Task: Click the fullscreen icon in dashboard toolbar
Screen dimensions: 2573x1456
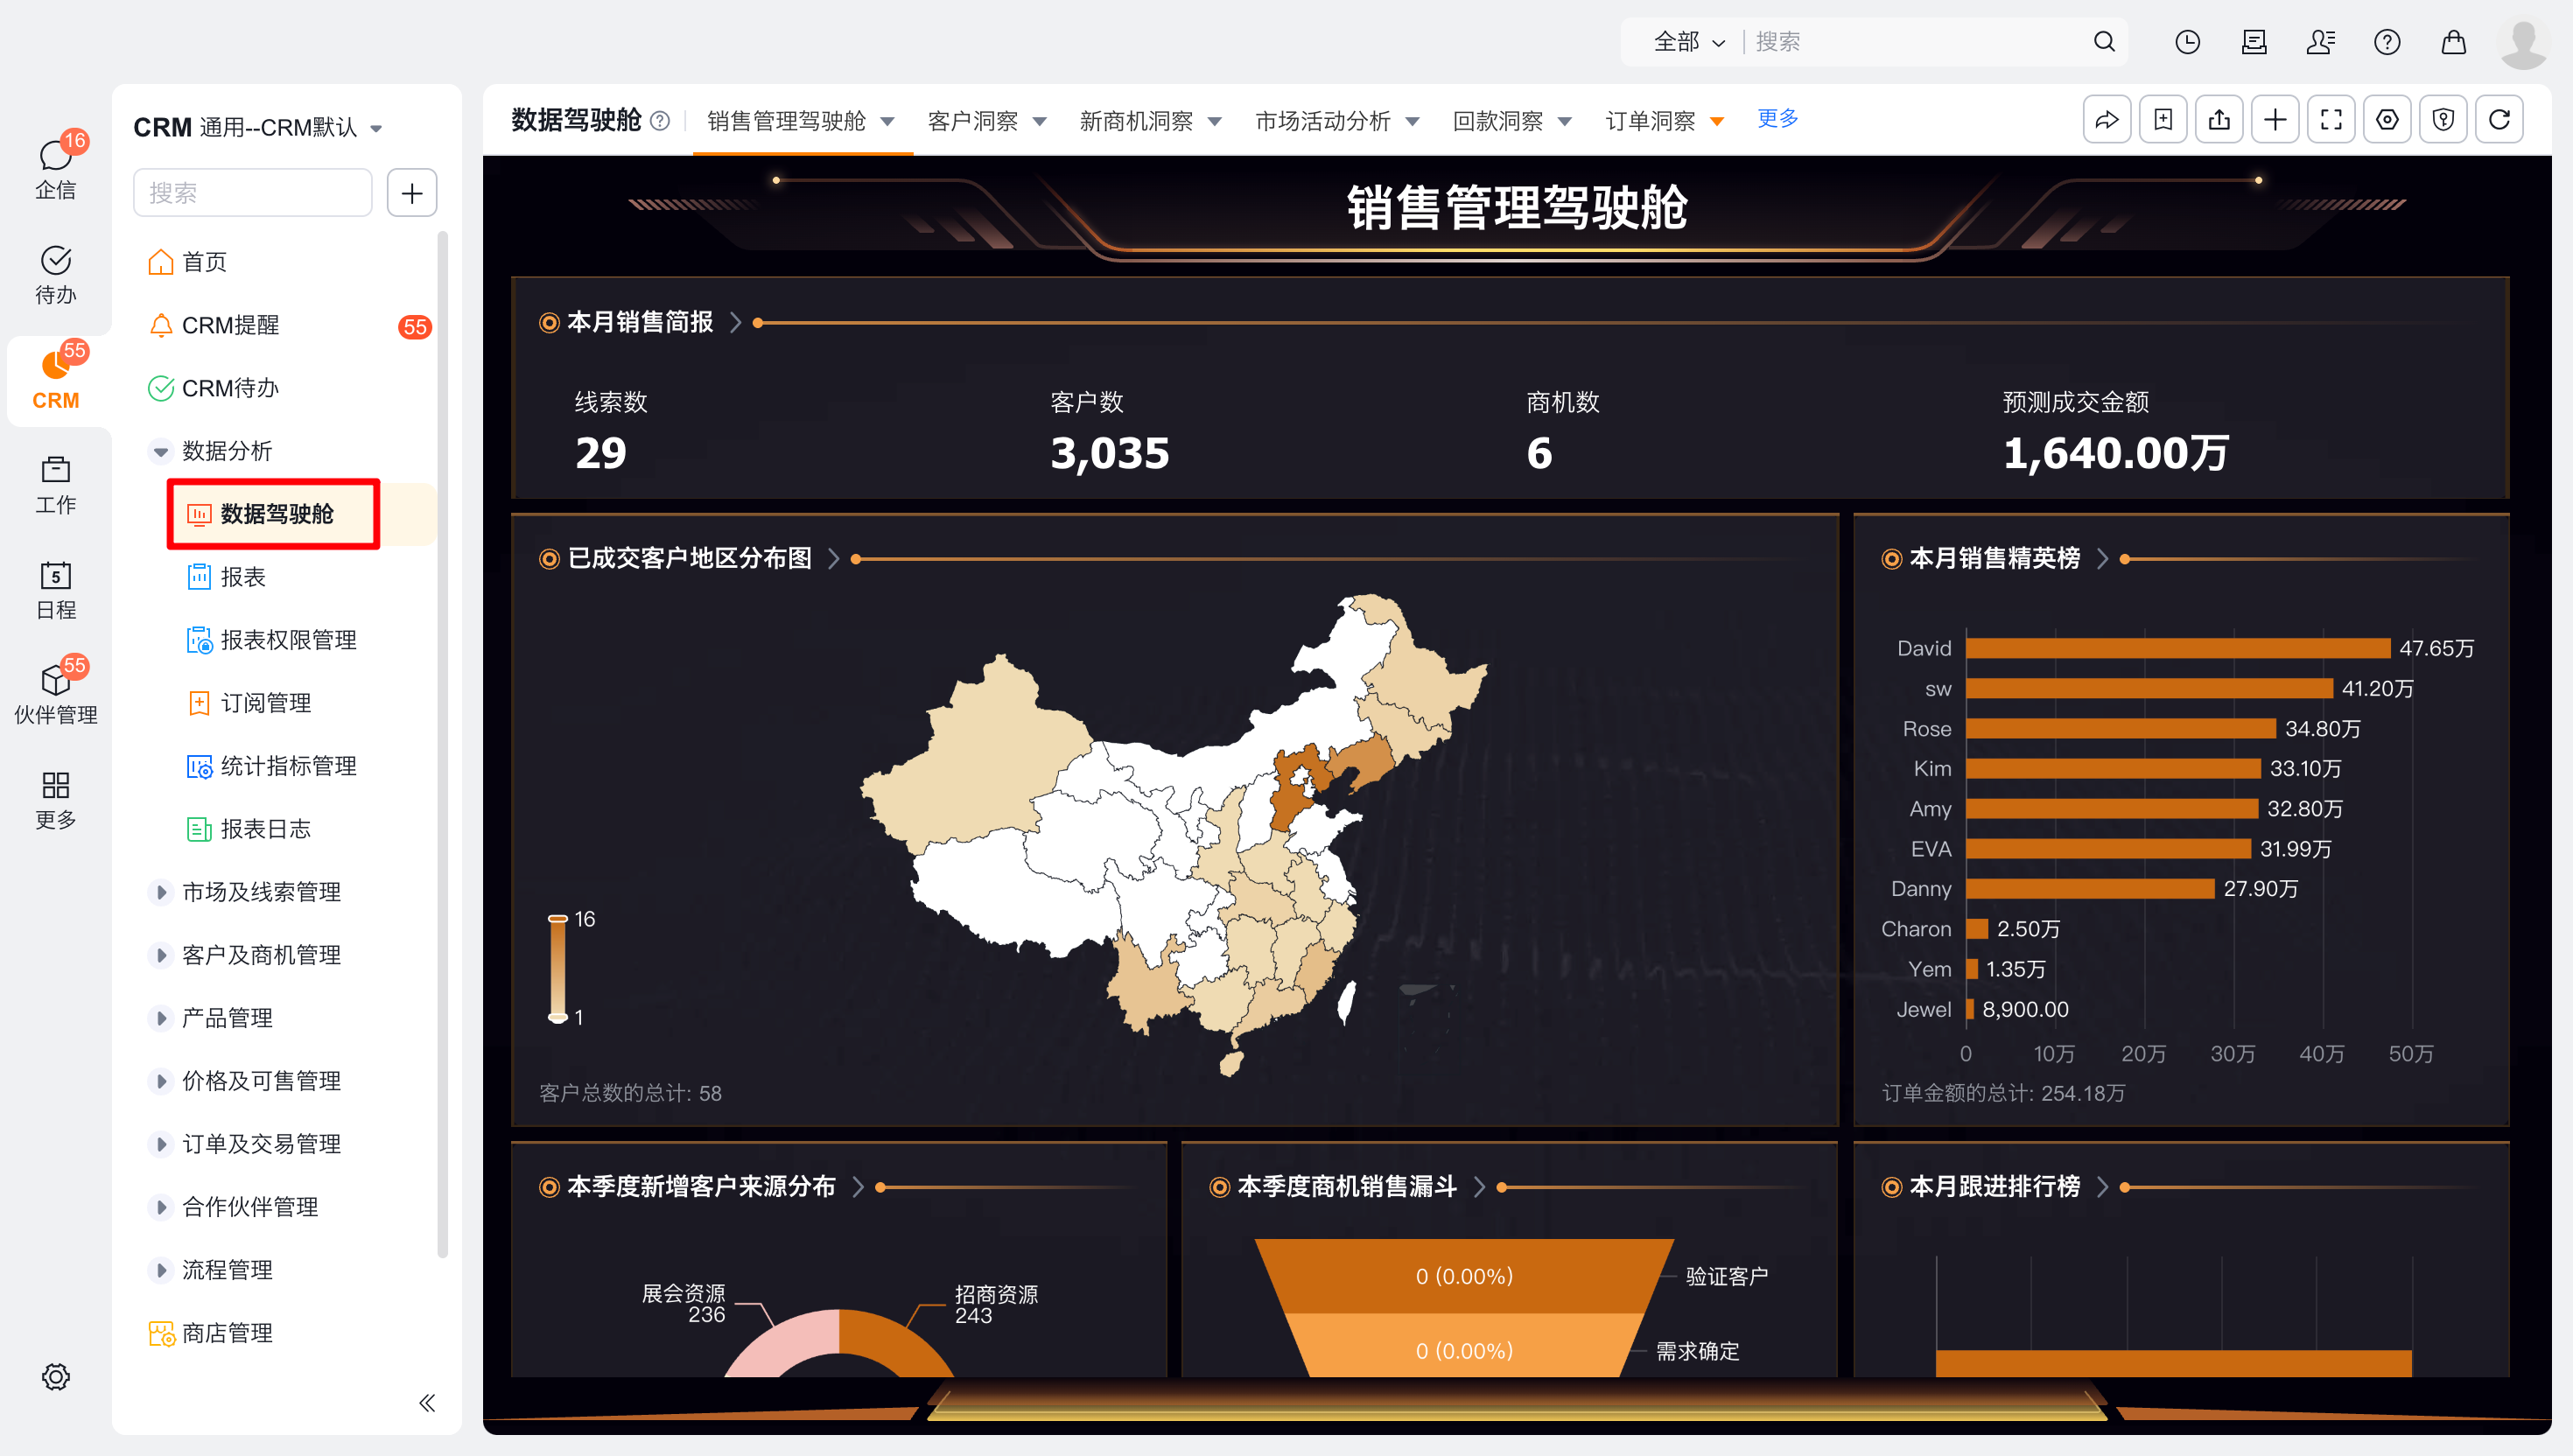Action: click(2330, 120)
